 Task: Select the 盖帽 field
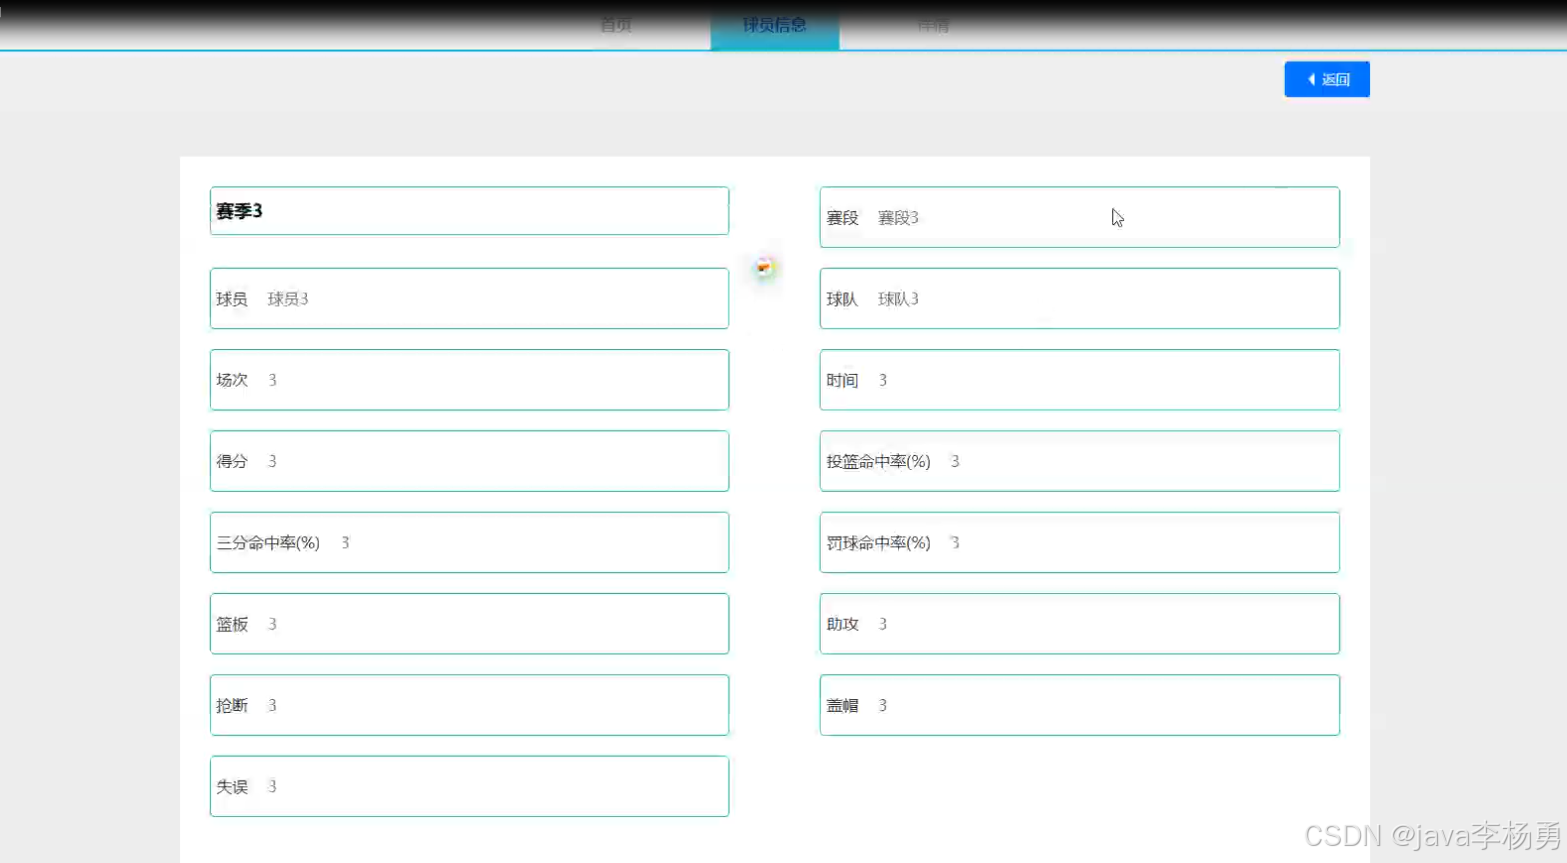click(1079, 705)
